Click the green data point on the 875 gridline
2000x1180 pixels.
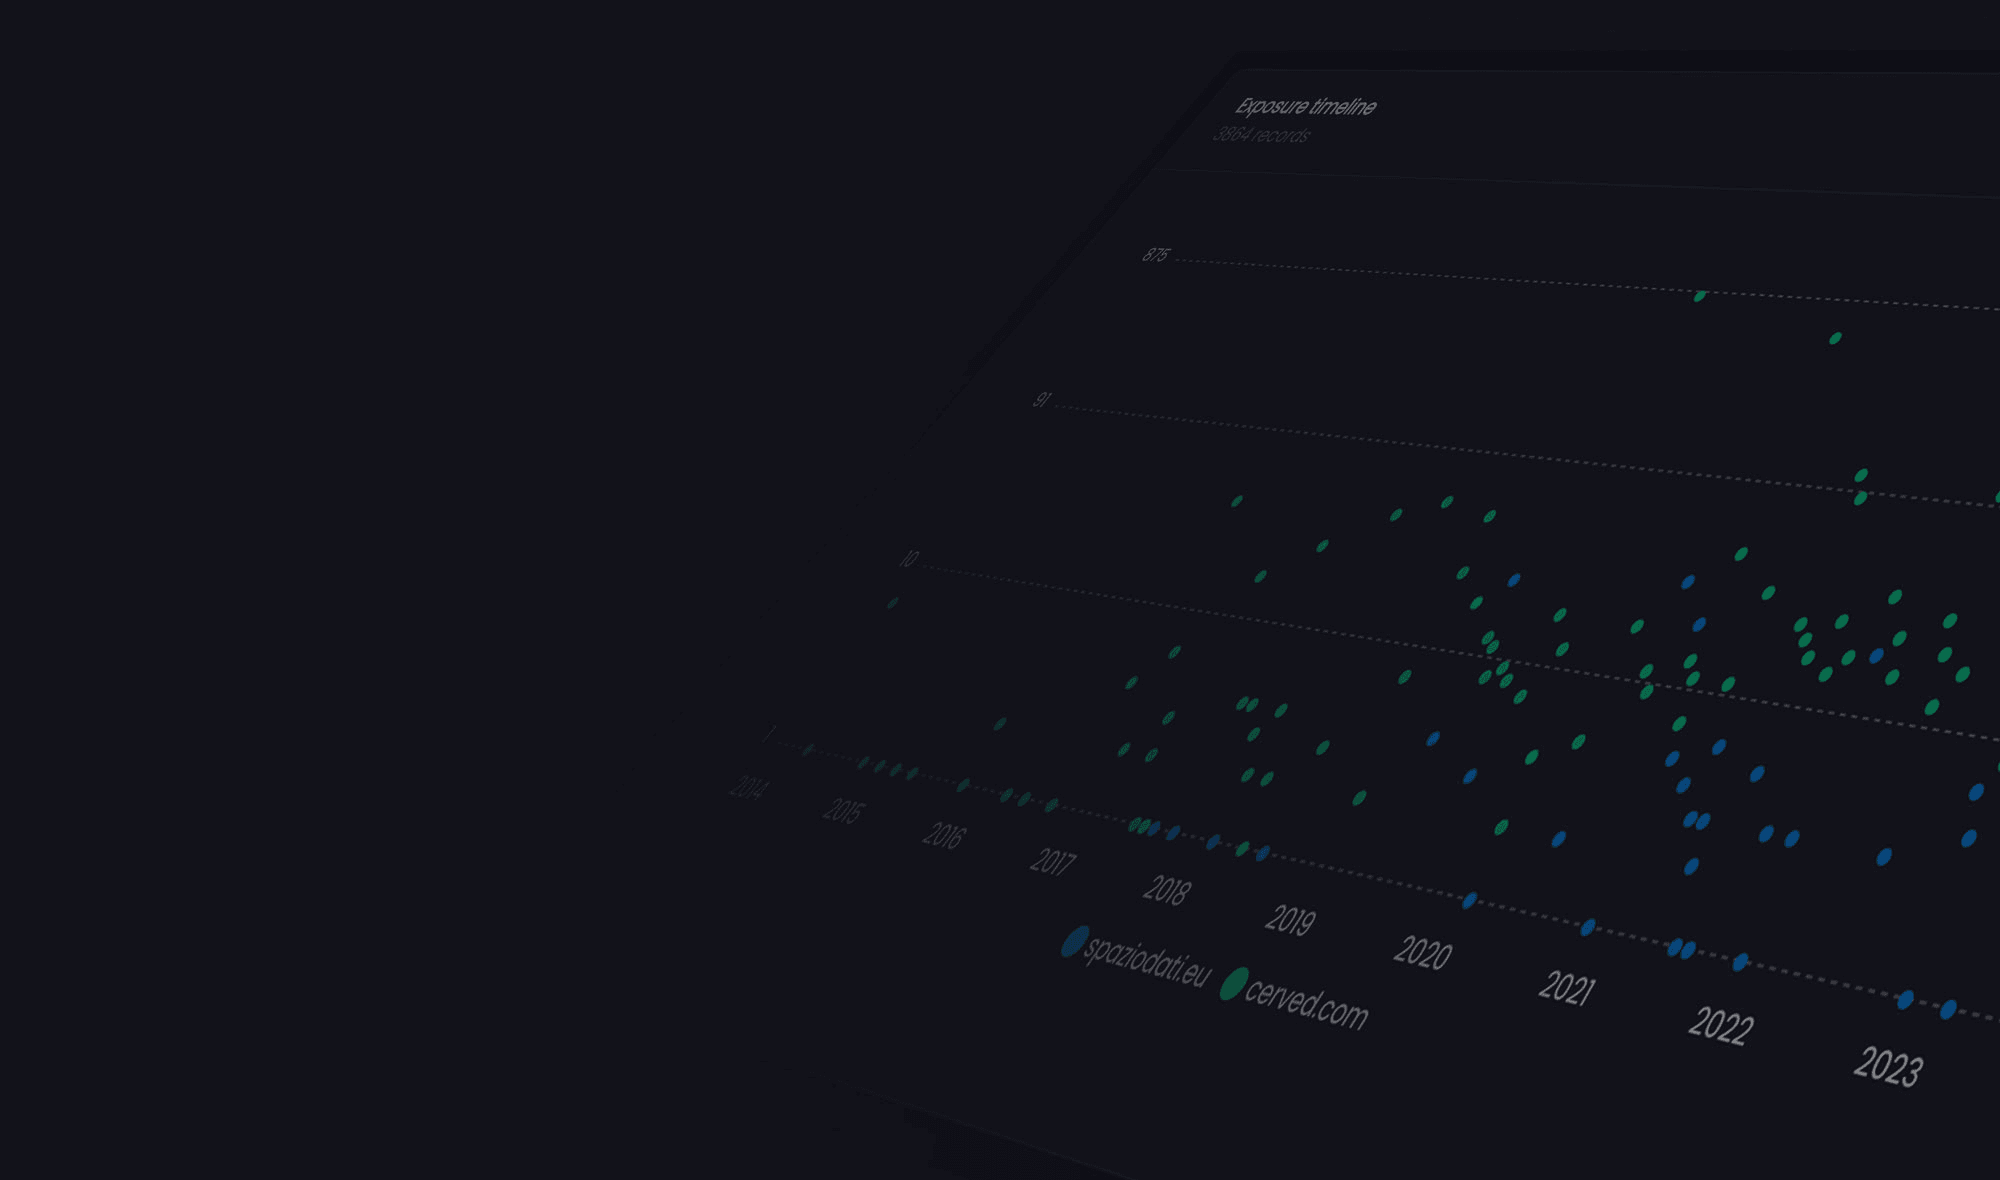(1700, 296)
